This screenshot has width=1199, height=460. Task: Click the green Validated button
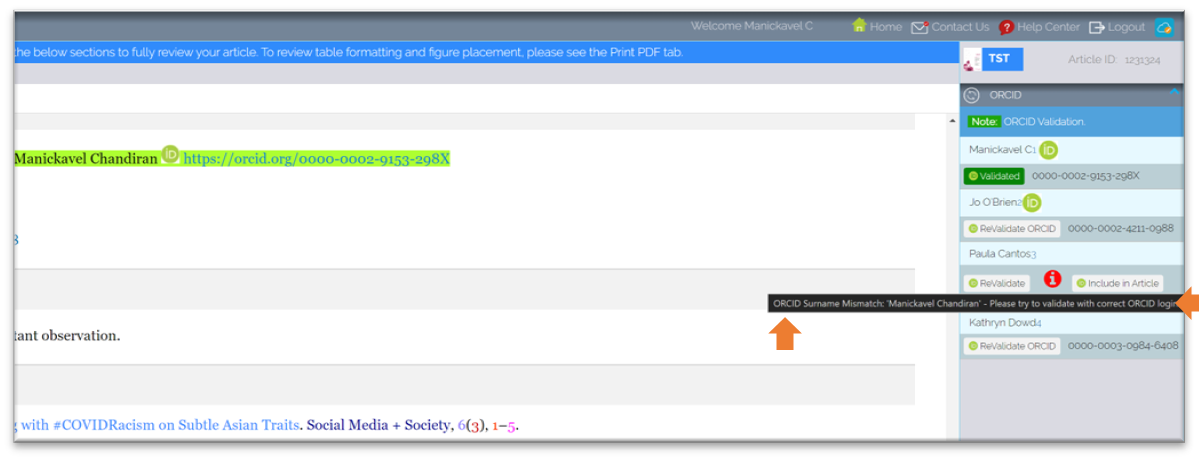click(x=994, y=176)
